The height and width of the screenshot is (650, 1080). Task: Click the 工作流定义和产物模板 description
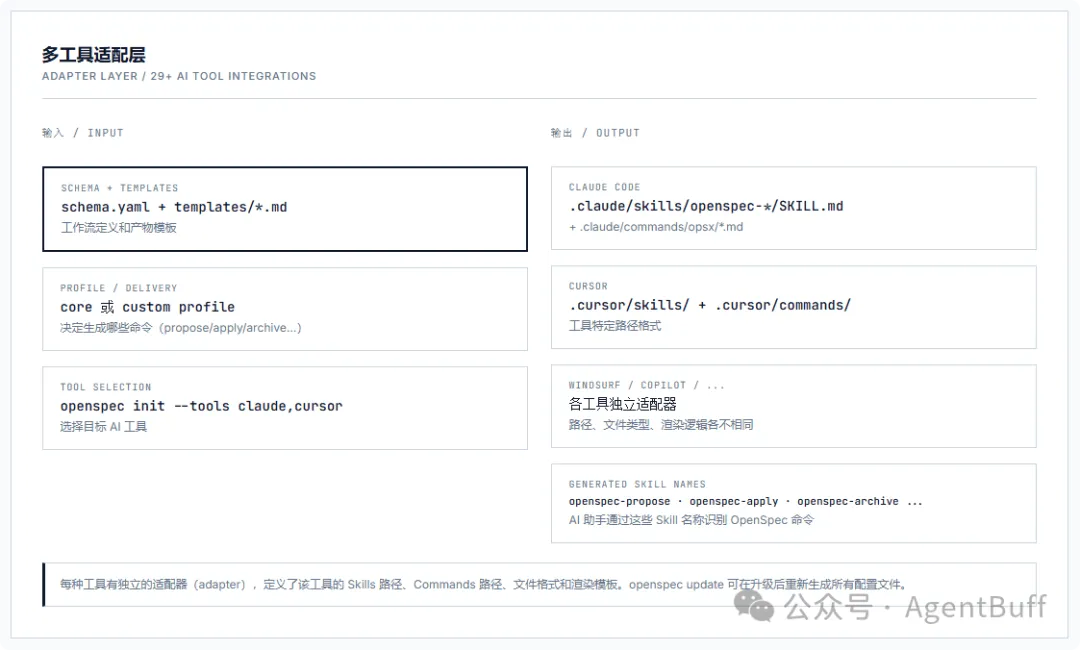click(118, 228)
